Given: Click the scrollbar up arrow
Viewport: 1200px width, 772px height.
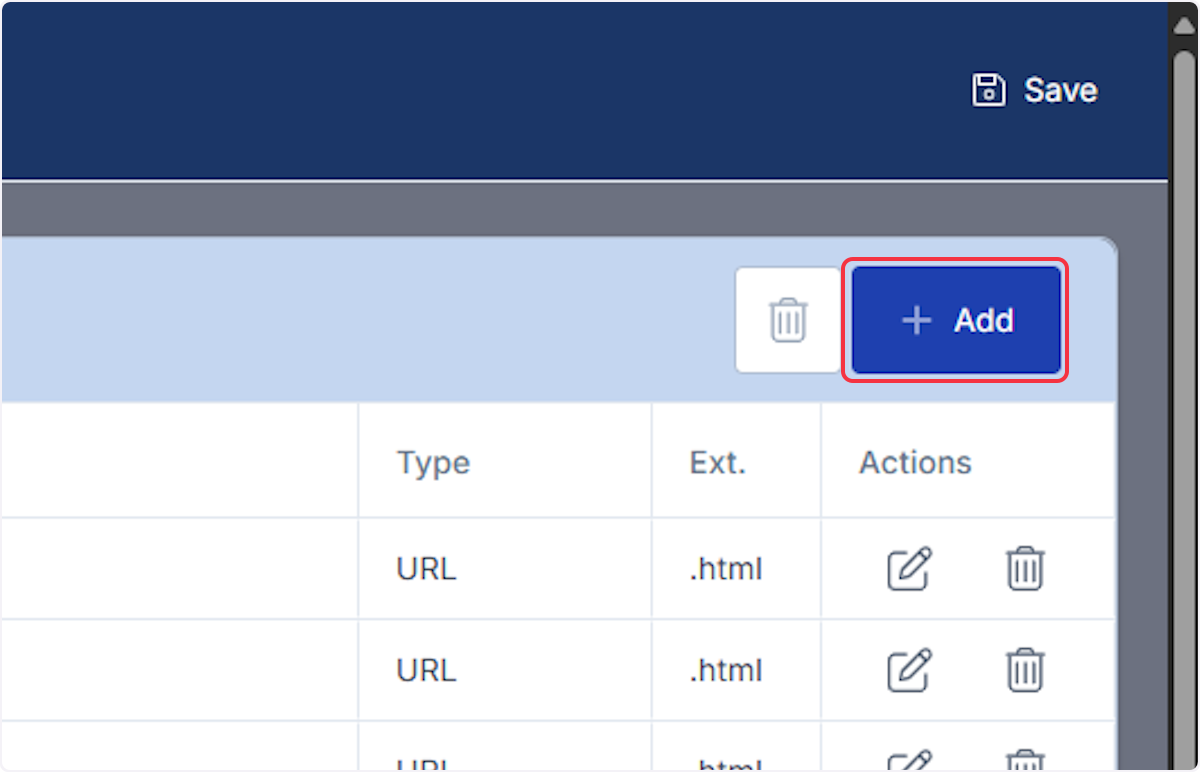Looking at the screenshot, I should tap(1184, 25).
